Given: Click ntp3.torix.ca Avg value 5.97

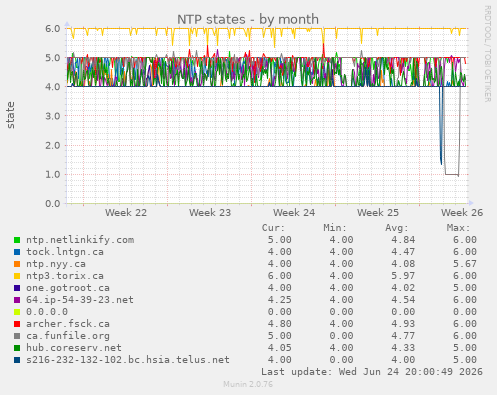Looking at the screenshot, I should tap(403, 276).
